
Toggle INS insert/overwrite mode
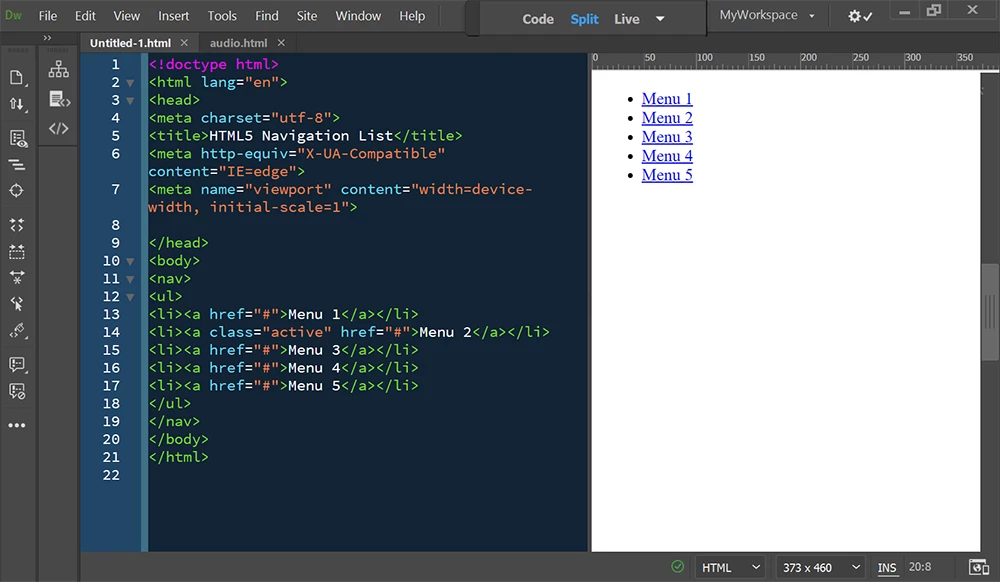coord(886,567)
